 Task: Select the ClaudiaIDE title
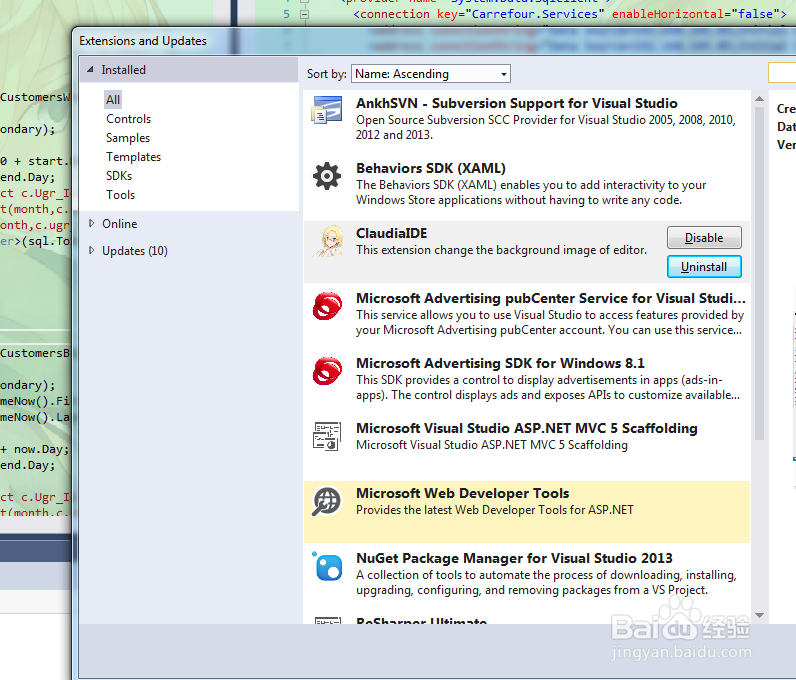click(x=391, y=233)
